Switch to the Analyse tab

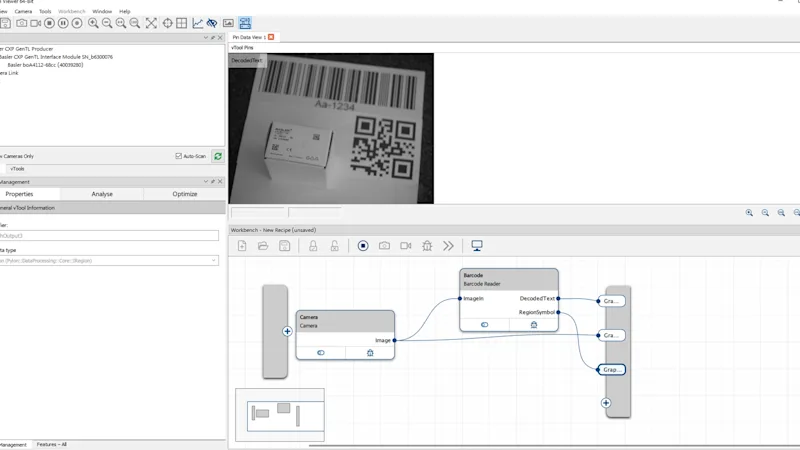click(102, 194)
